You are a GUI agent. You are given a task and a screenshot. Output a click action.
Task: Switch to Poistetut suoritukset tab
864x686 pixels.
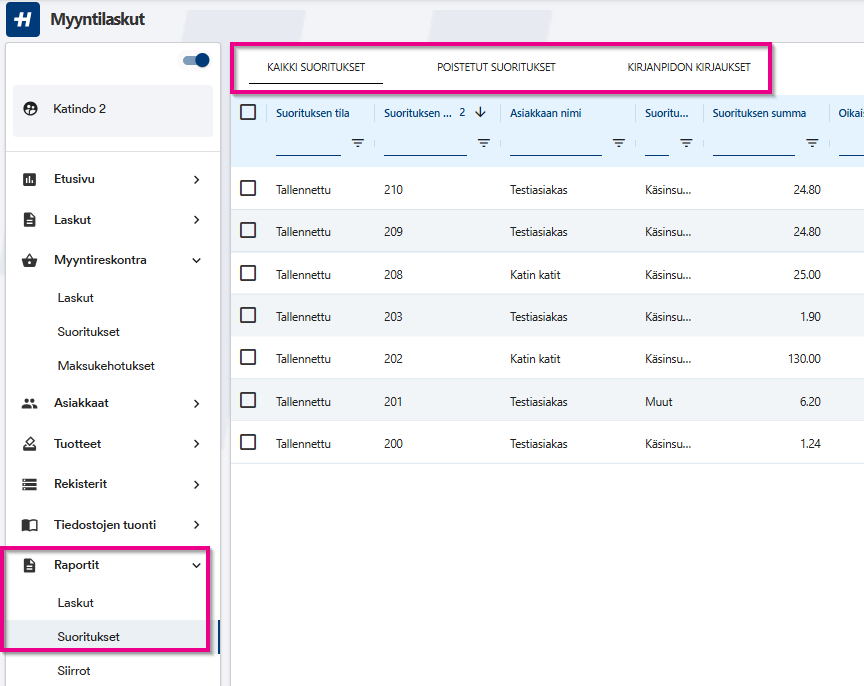pyautogui.click(x=496, y=67)
